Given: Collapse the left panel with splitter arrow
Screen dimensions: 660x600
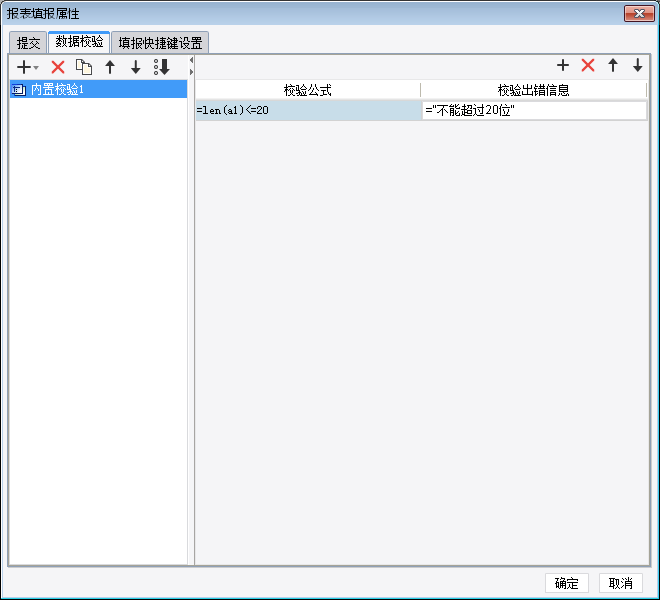Looking at the screenshot, I should (x=191, y=60).
